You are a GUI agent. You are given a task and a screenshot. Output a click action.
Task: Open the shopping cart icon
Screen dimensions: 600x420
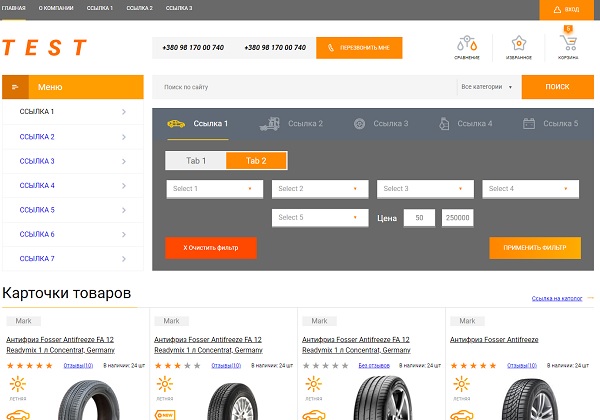[568, 42]
